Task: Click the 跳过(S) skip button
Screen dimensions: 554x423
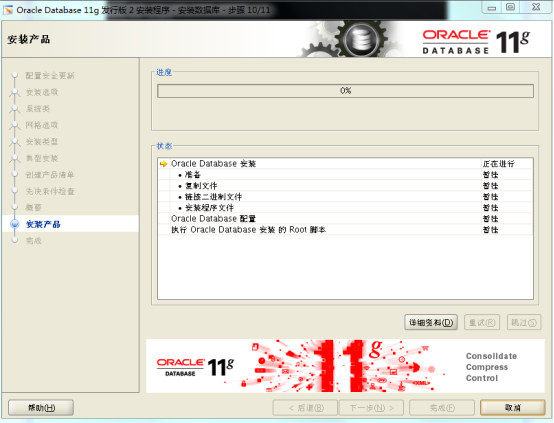Action: tap(524, 322)
